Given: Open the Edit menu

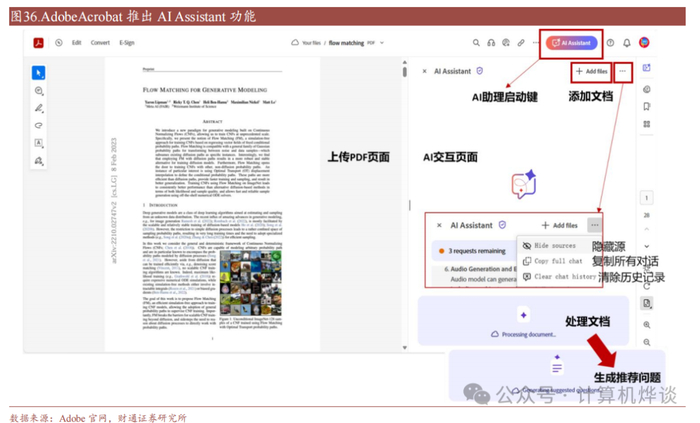Looking at the screenshot, I should click(77, 43).
